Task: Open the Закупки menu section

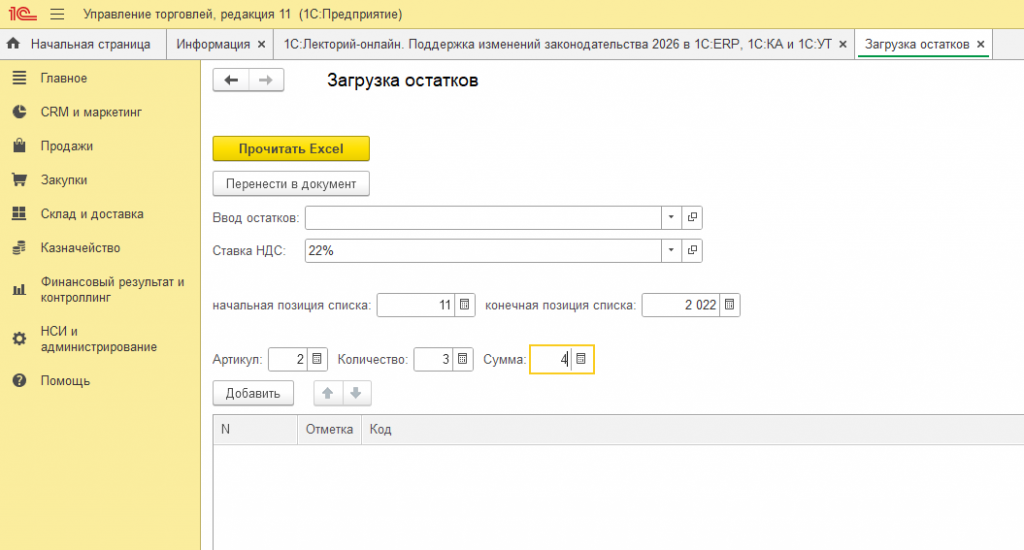Action: (64, 180)
